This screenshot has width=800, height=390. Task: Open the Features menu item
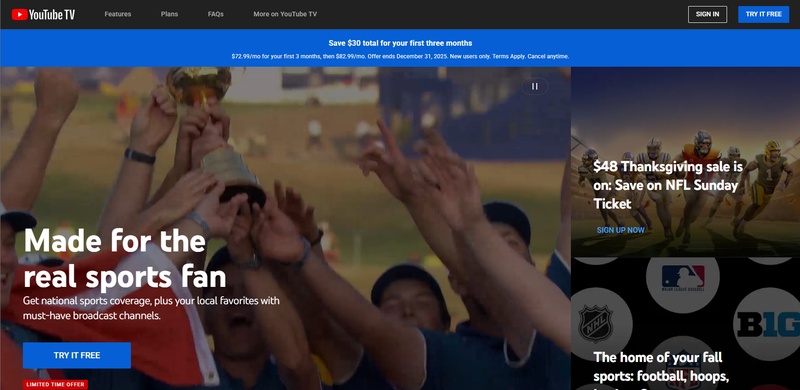tap(118, 14)
